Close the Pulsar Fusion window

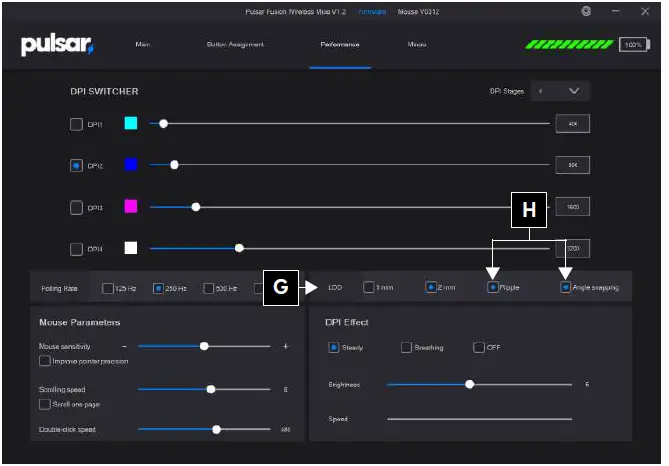pyautogui.click(x=645, y=12)
